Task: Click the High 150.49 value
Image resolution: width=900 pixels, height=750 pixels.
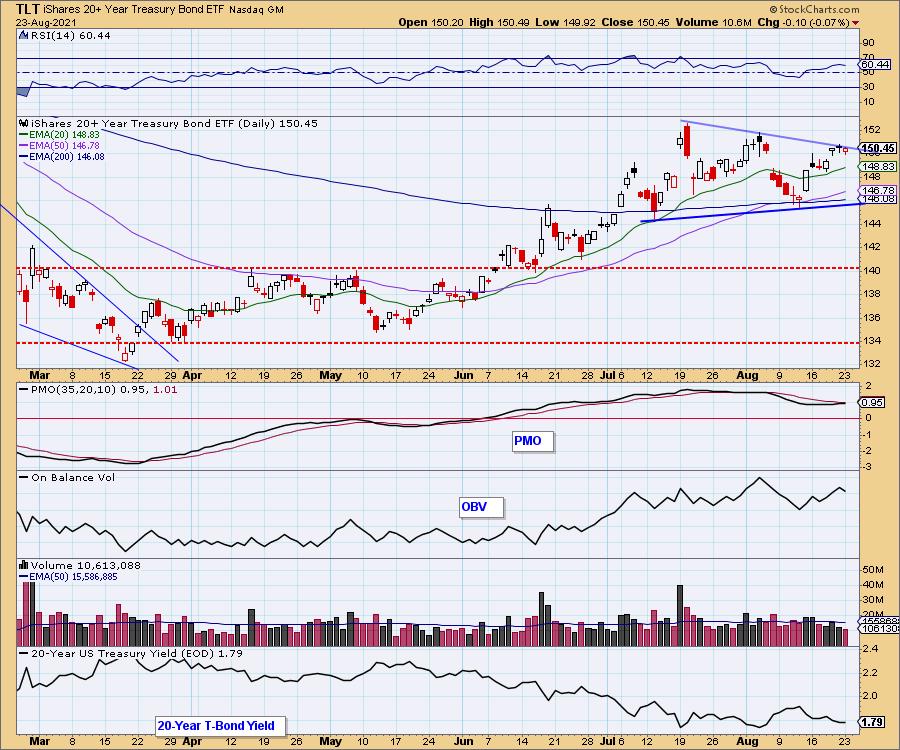Action: point(499,22)
